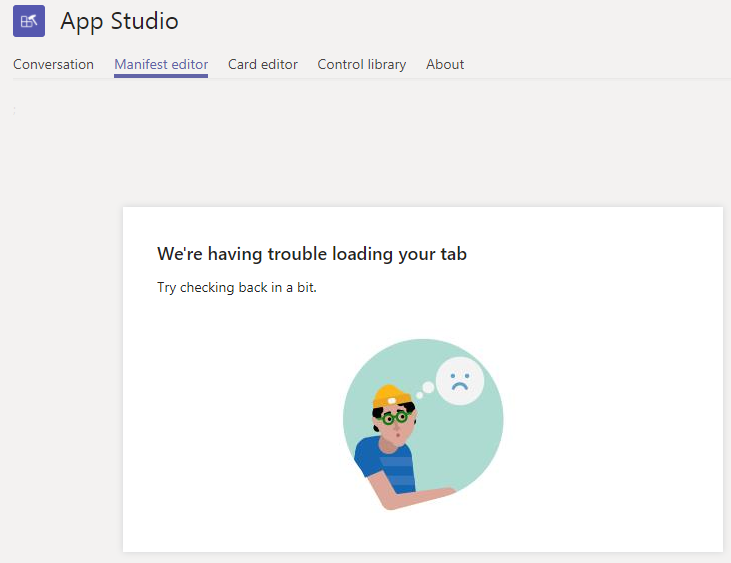Viewport: 731px width, 563px height.
Task: Click the App Studio app icon
Action: (x=29, y=21)
